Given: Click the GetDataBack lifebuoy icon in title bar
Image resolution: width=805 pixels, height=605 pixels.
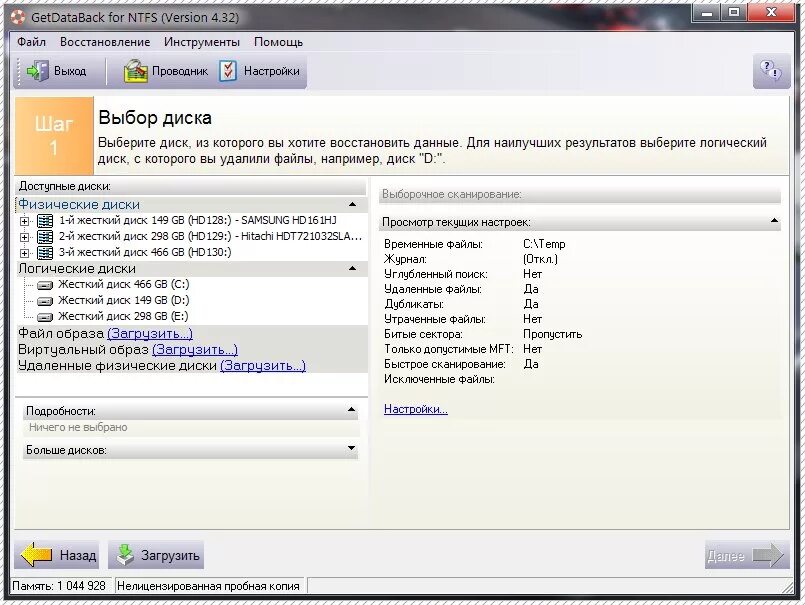Looking at the screenshot, I should click(18, 17).
